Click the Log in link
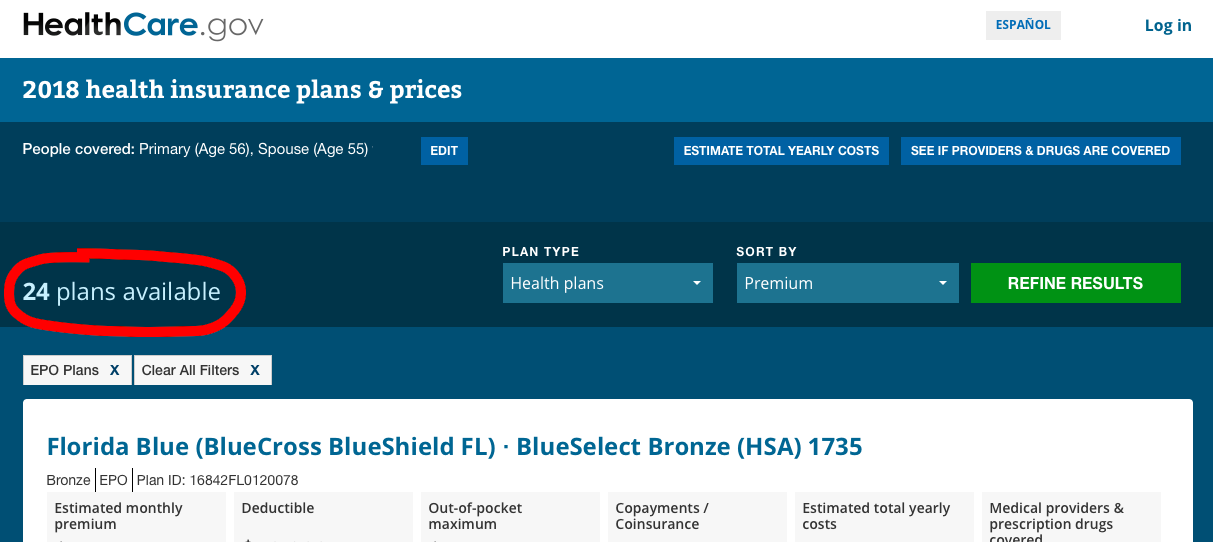 click(1168, 26)
